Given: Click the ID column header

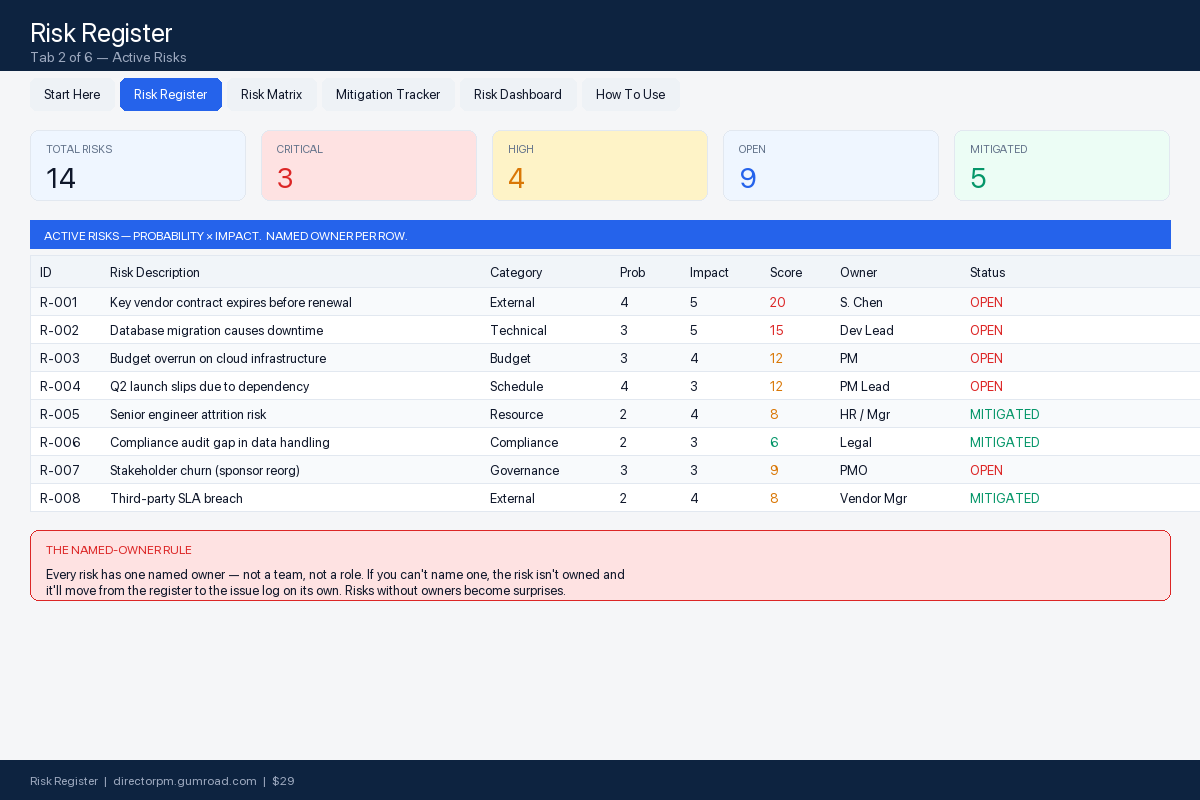Looking at the screenshot, I should 46,272.
